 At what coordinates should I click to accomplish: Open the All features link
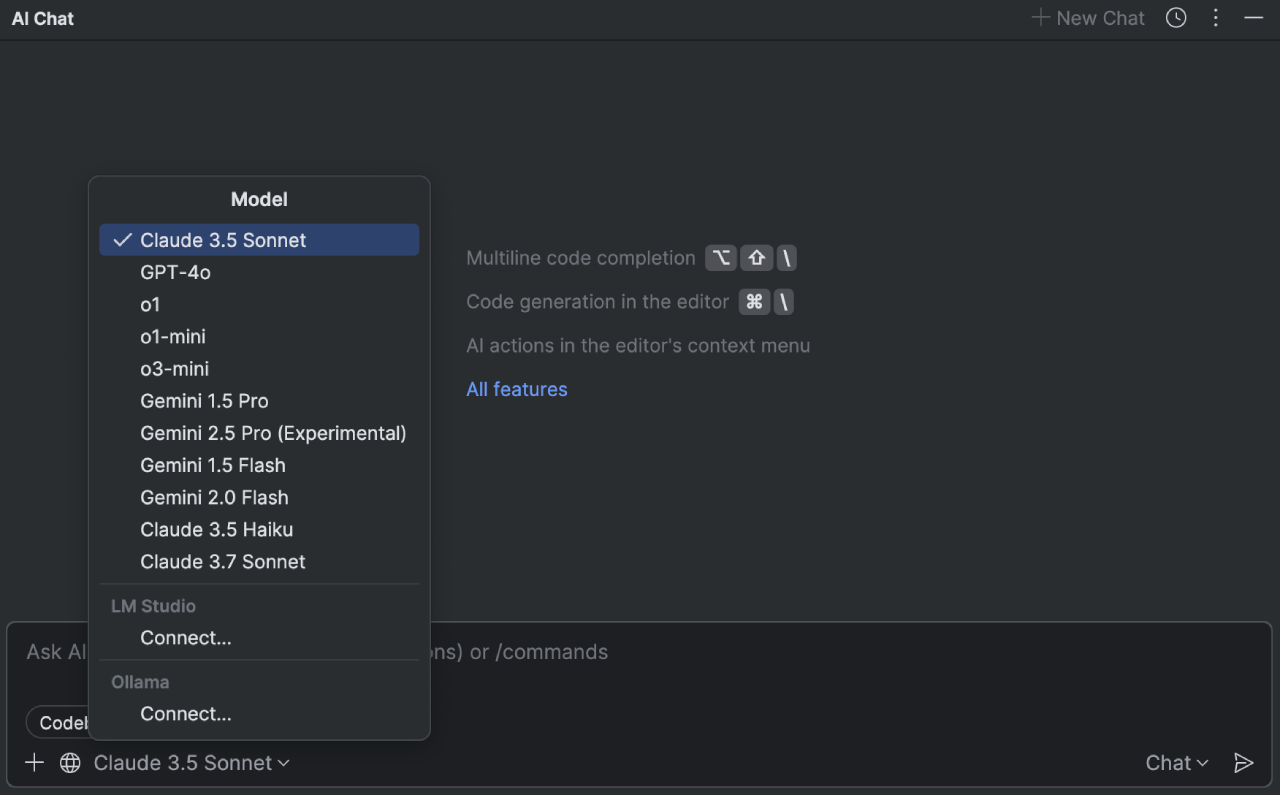[516, 389]
